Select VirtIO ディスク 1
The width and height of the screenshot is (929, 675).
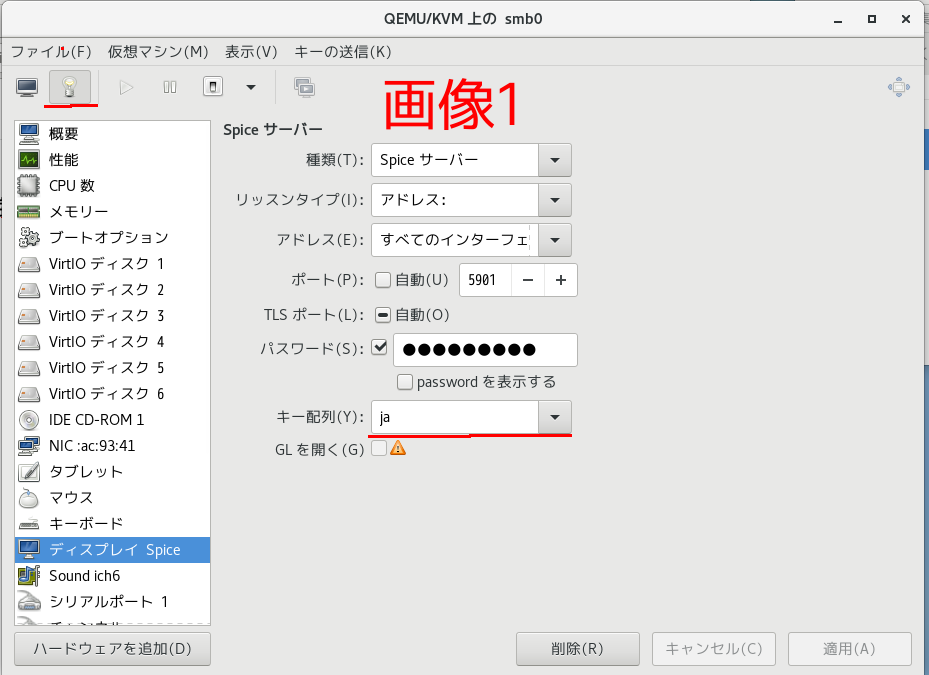click(x=113, y=264)
